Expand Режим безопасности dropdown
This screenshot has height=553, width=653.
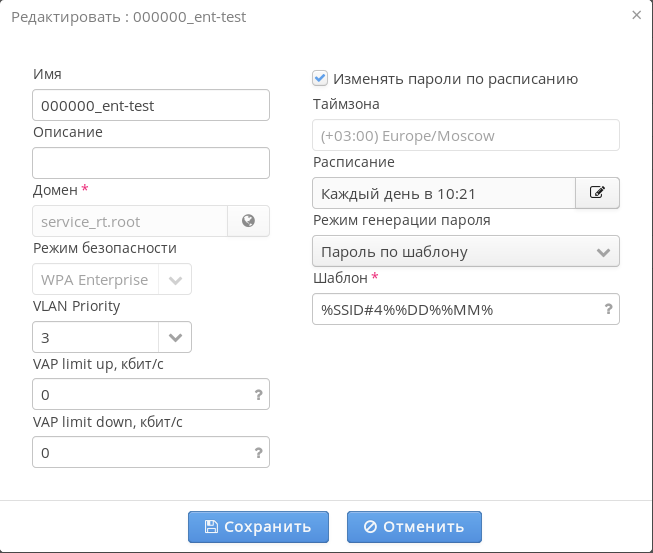175,280
